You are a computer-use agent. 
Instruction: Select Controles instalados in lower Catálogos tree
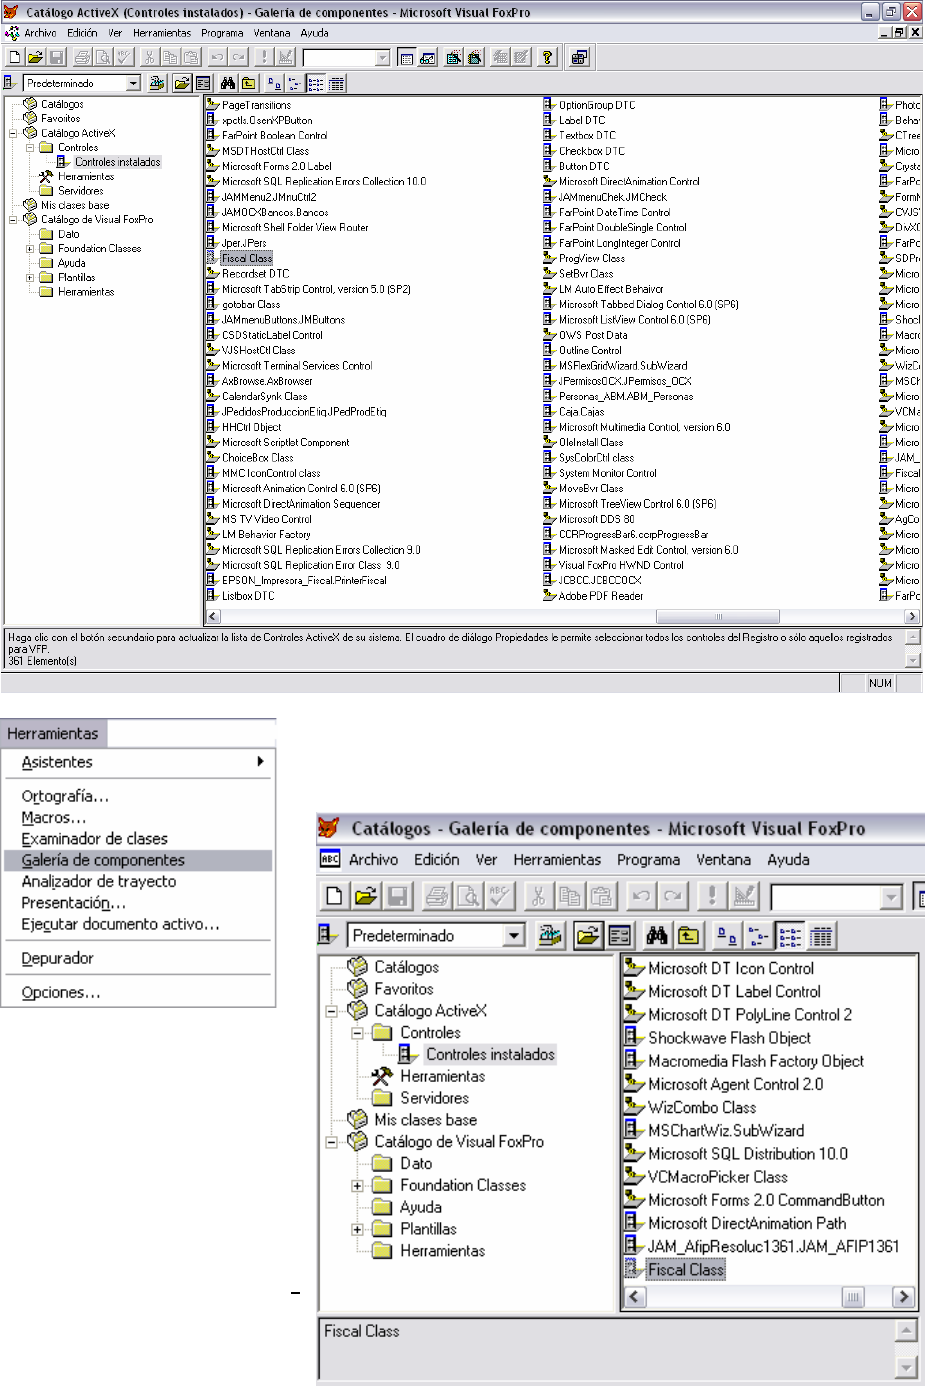point(490,1054)
